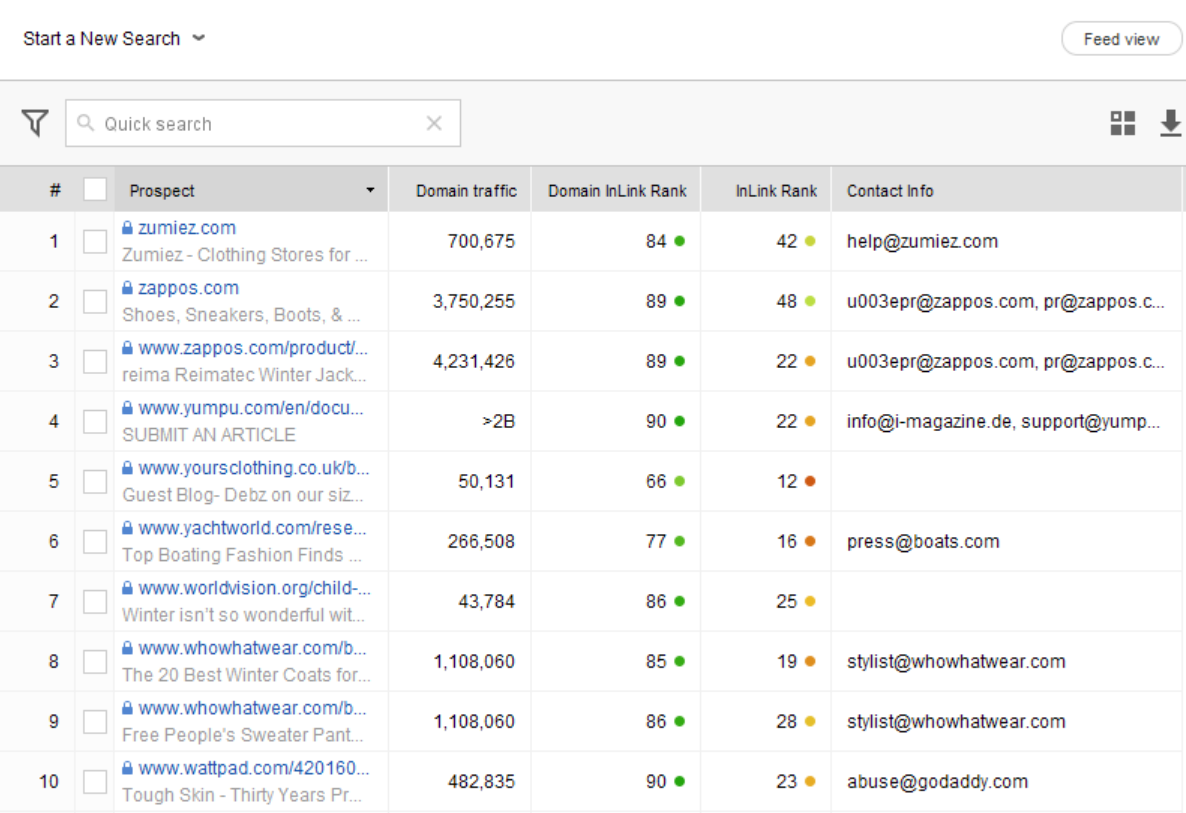Check the box for row 3 zappos product
This screenshot has width=1186, height=813.
pyautogui.click(x=95, y=362)
